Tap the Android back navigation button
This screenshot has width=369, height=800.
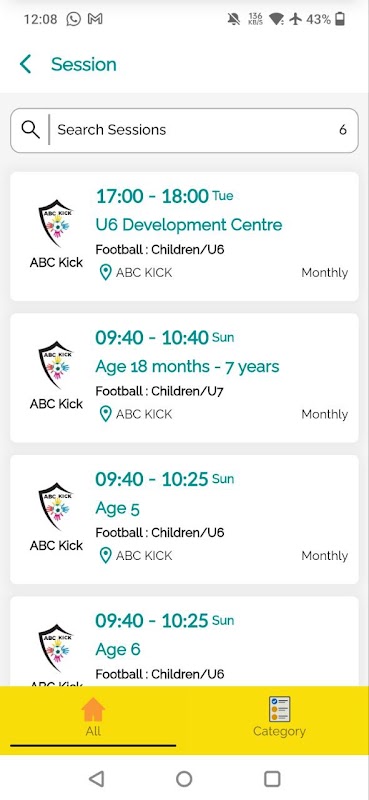click(x=96, y=779)
